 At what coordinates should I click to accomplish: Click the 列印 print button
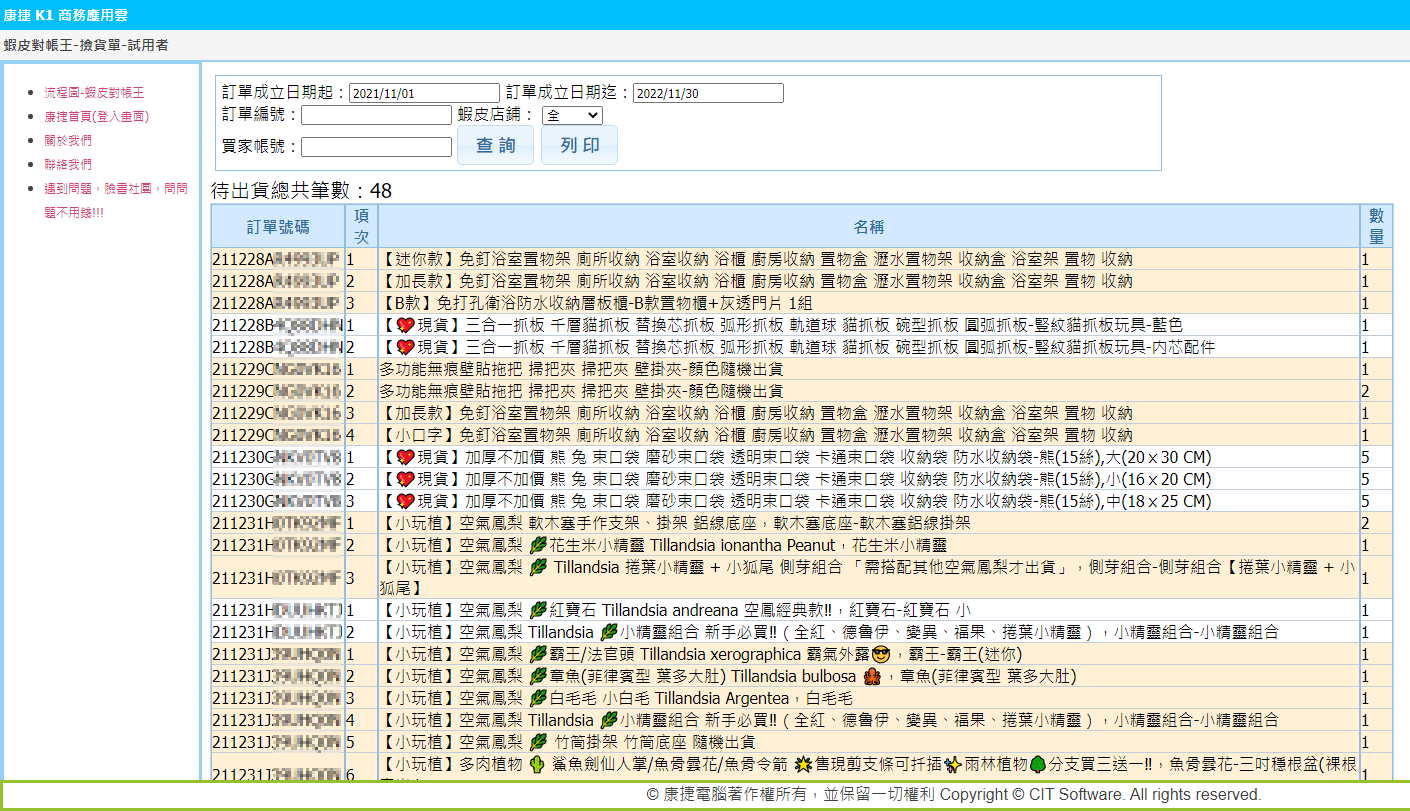(x=579, y=146)
